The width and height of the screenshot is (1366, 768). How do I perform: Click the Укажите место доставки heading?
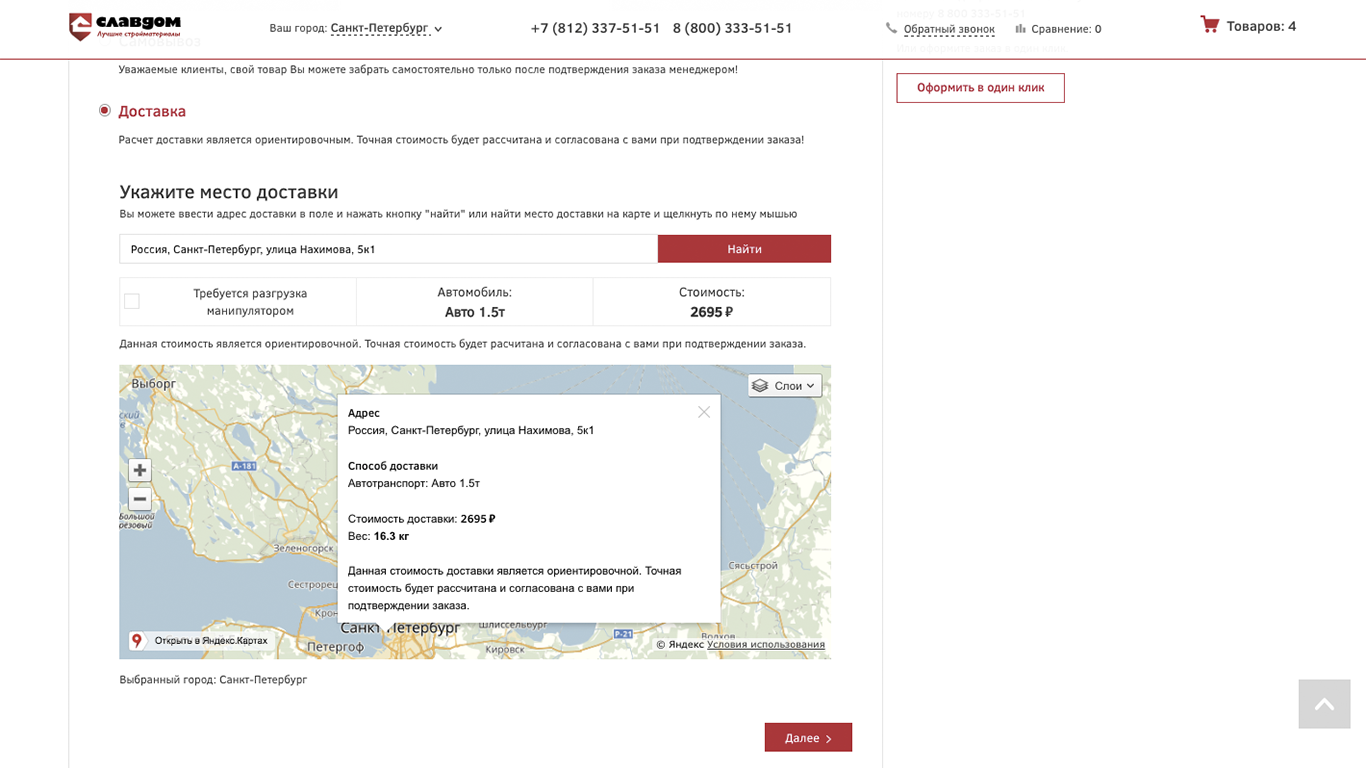tap(229, 192)
